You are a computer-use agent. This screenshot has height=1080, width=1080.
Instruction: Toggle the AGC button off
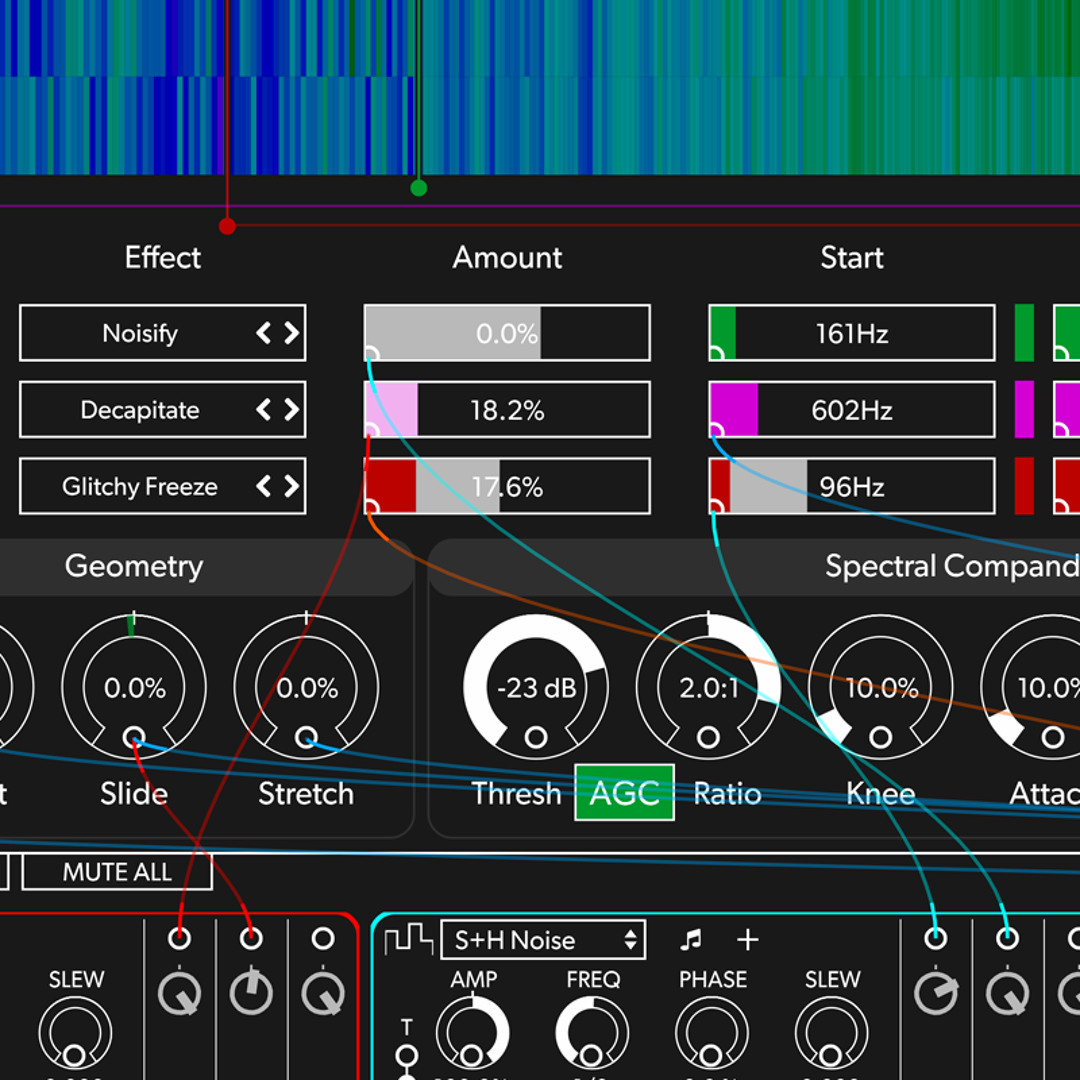click(x=624, y=793)
